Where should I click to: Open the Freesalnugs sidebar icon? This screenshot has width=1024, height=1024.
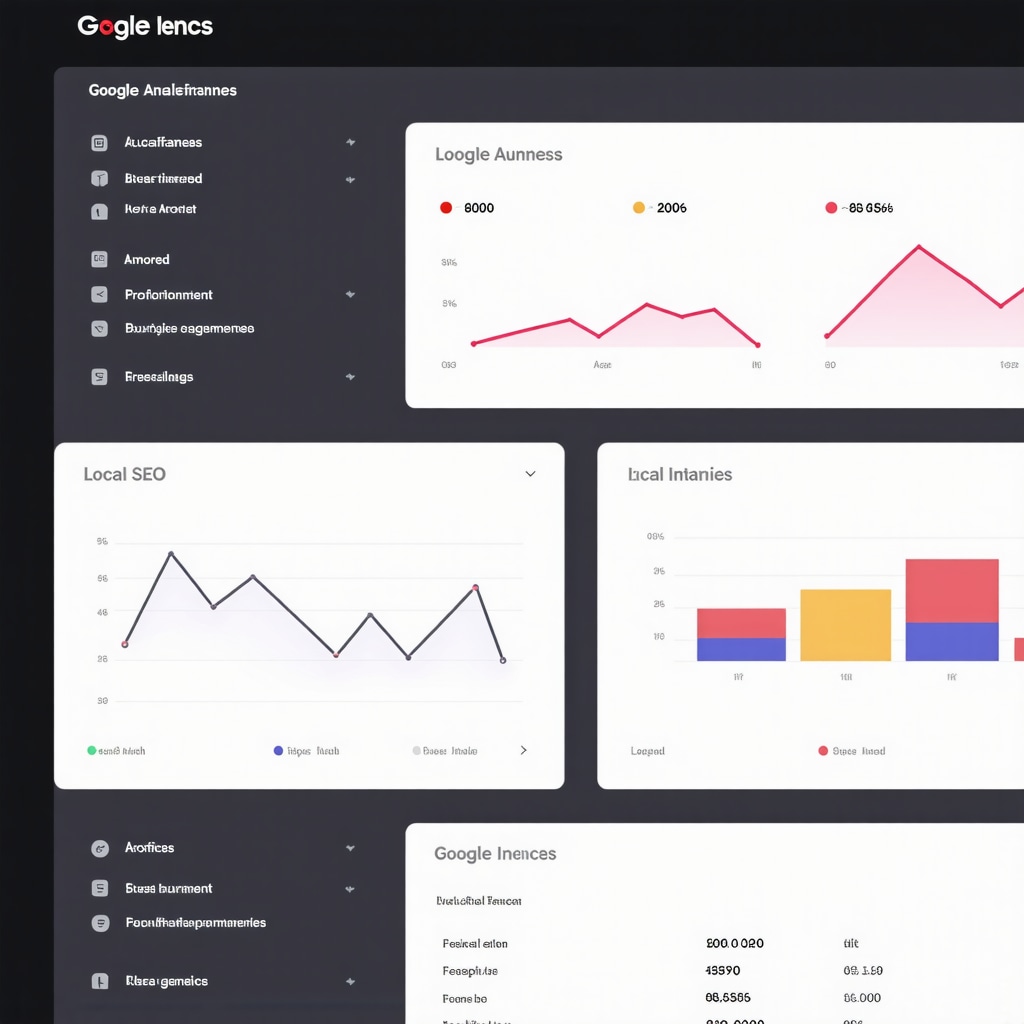click(99, 377)
